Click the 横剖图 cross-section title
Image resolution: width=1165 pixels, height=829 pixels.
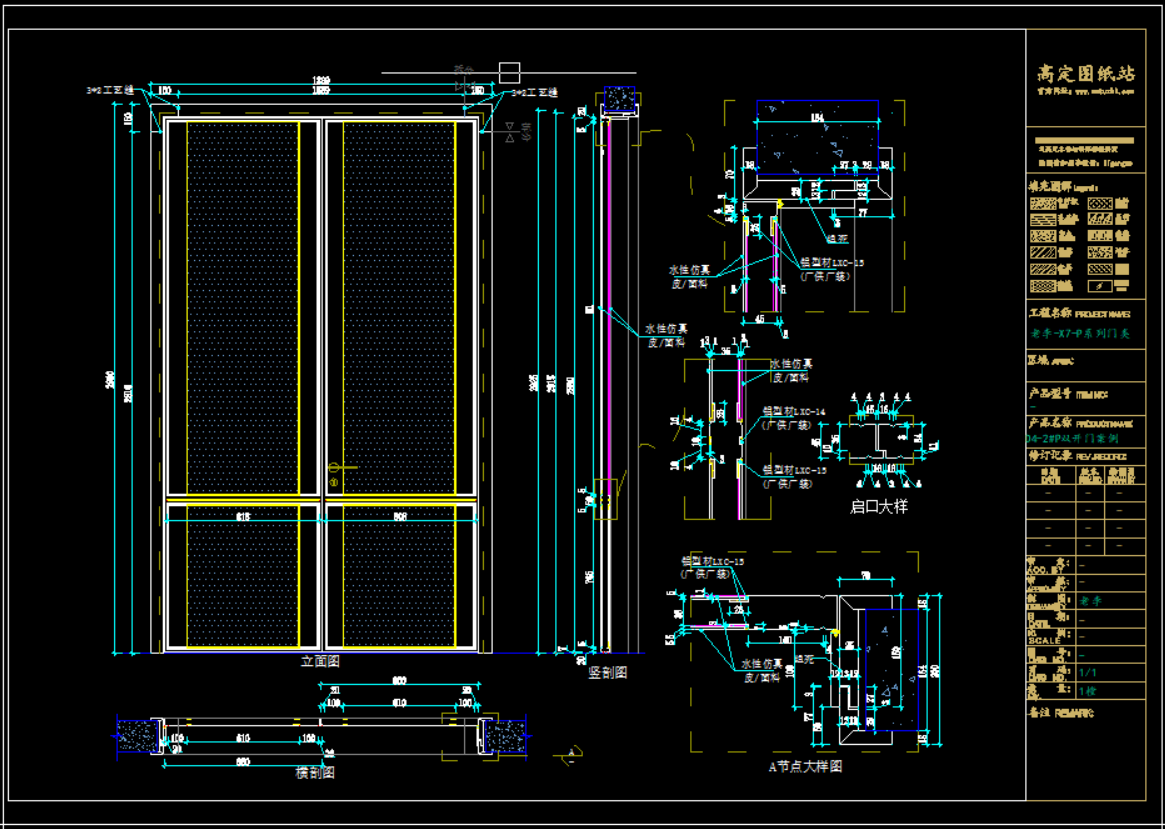(x=315, y=773)
